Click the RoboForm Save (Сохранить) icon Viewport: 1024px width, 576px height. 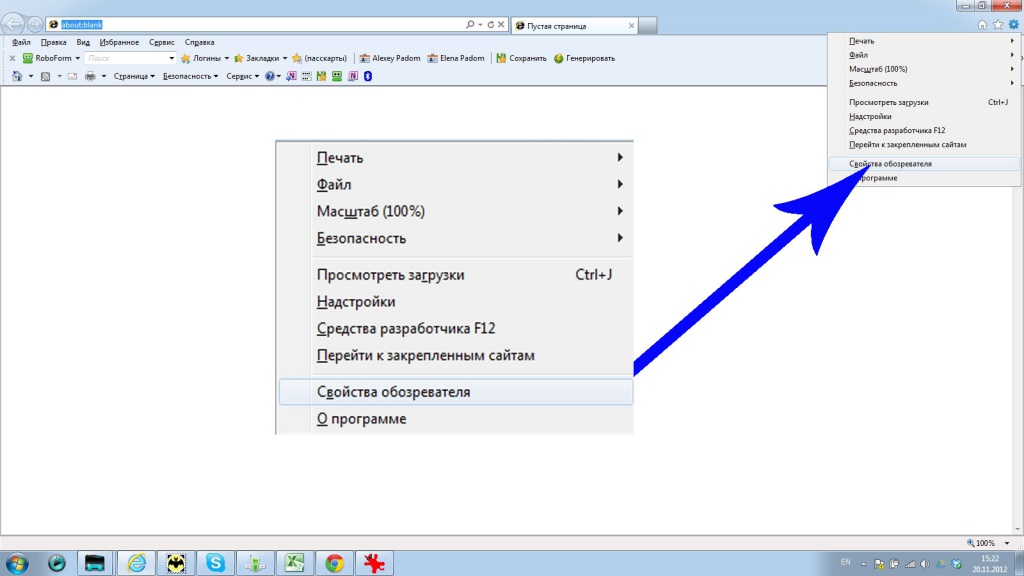[x=521, y=58]
